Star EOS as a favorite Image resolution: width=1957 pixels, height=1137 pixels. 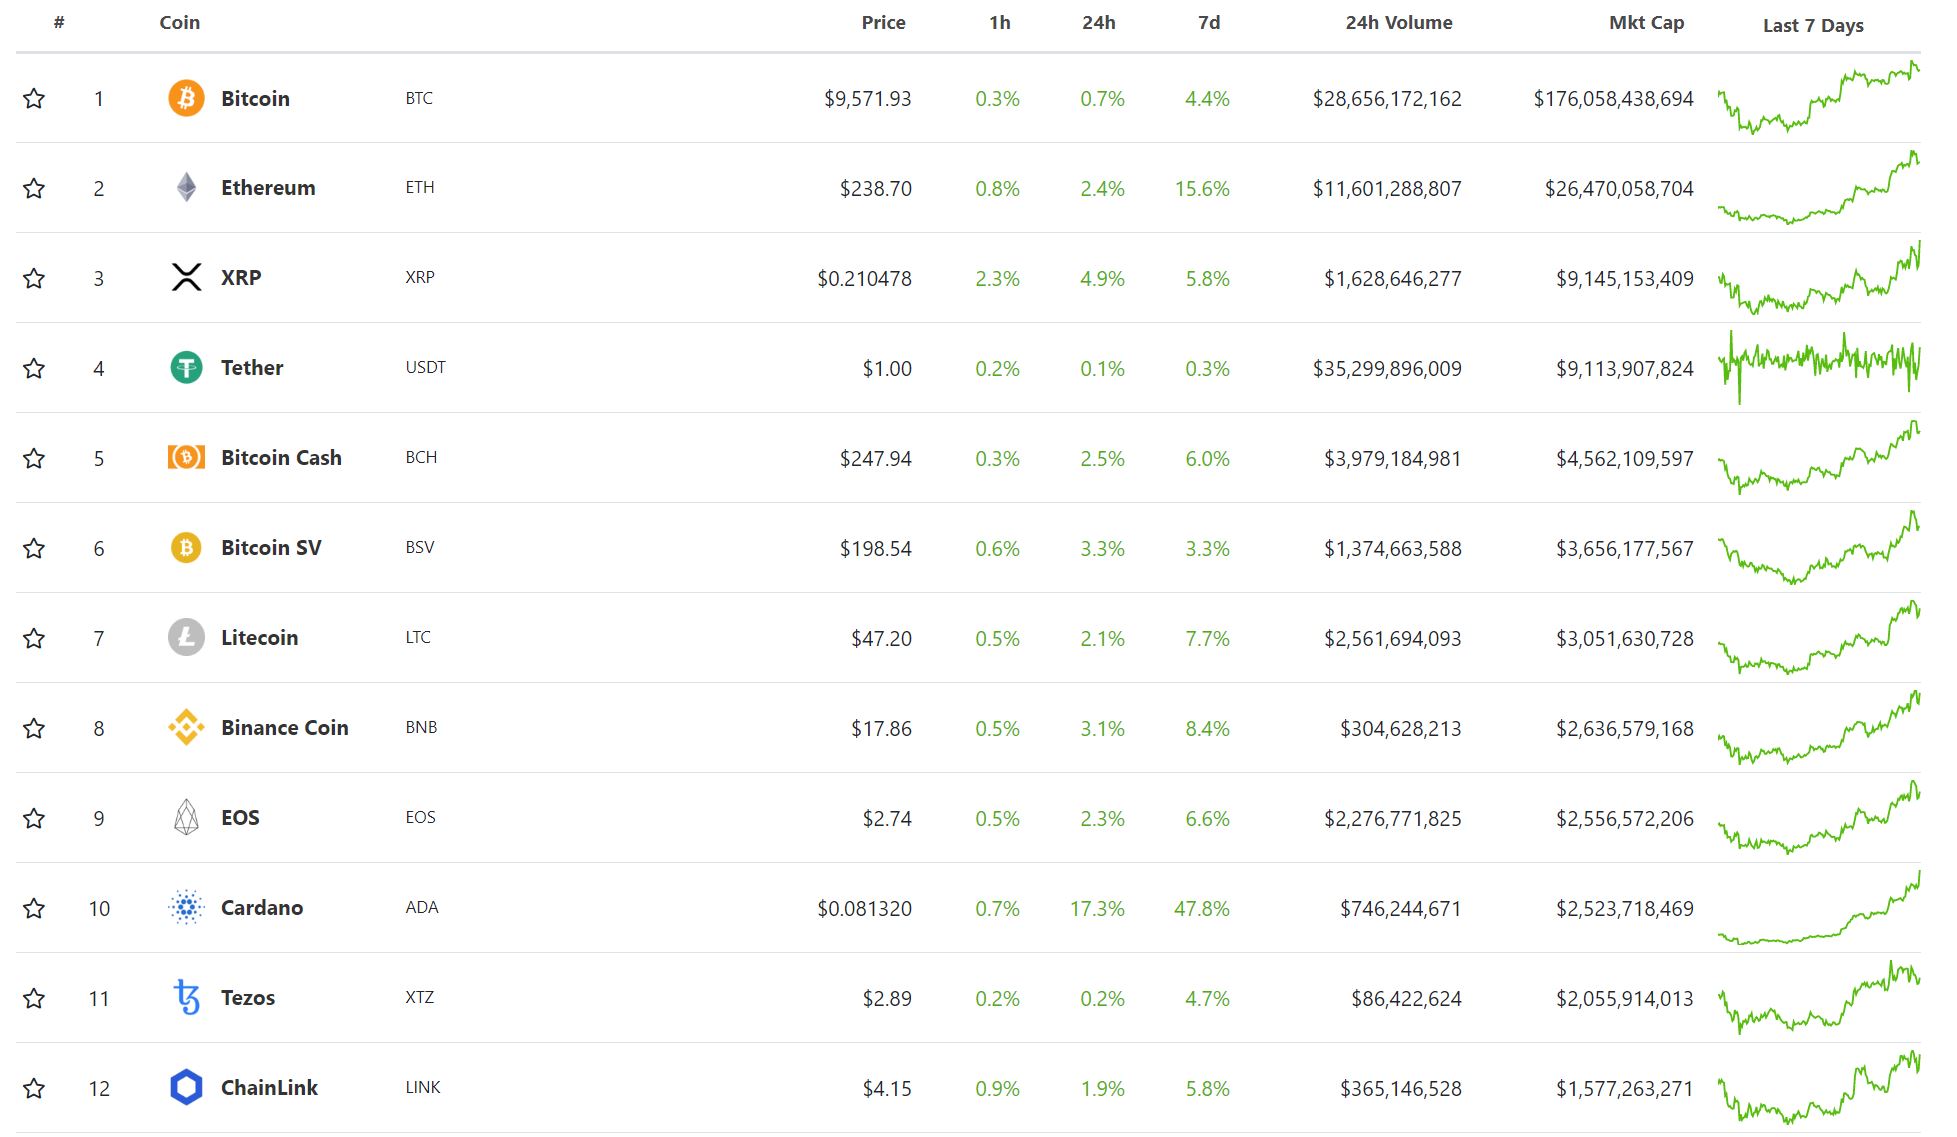[x=34, y=818]
